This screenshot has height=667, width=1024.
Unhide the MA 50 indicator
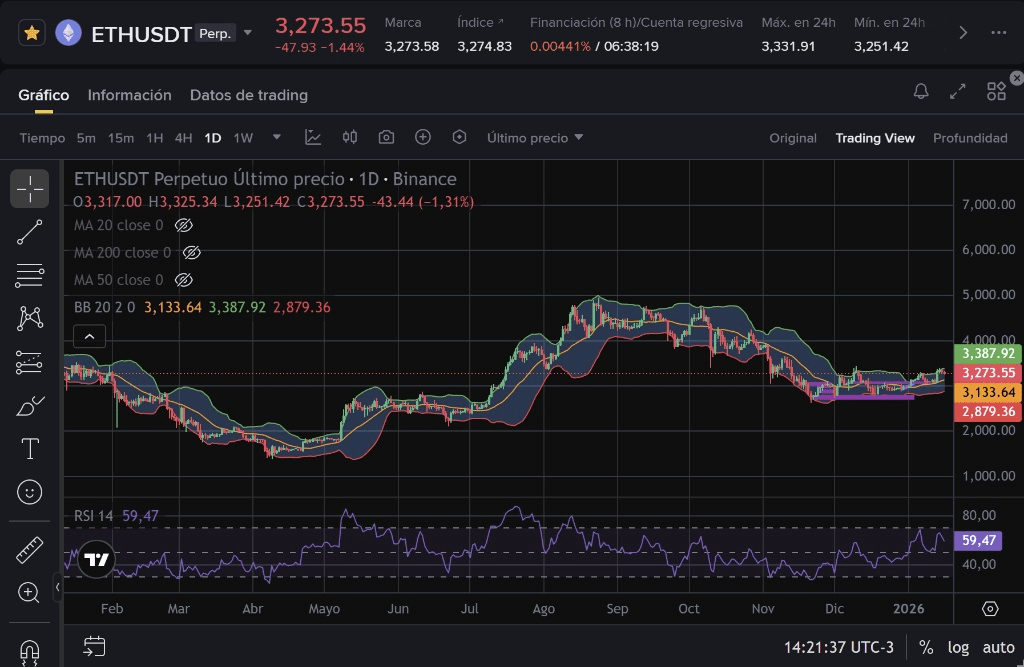pos(184,280)
